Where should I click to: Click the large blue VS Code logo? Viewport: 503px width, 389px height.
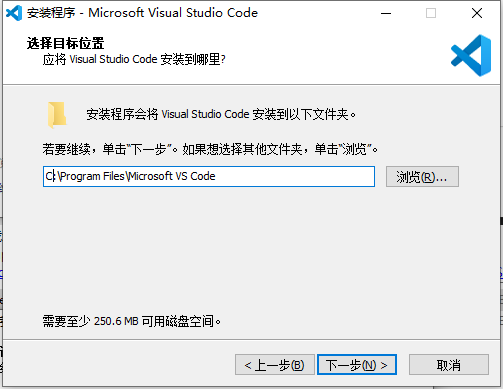coord(471,55)
